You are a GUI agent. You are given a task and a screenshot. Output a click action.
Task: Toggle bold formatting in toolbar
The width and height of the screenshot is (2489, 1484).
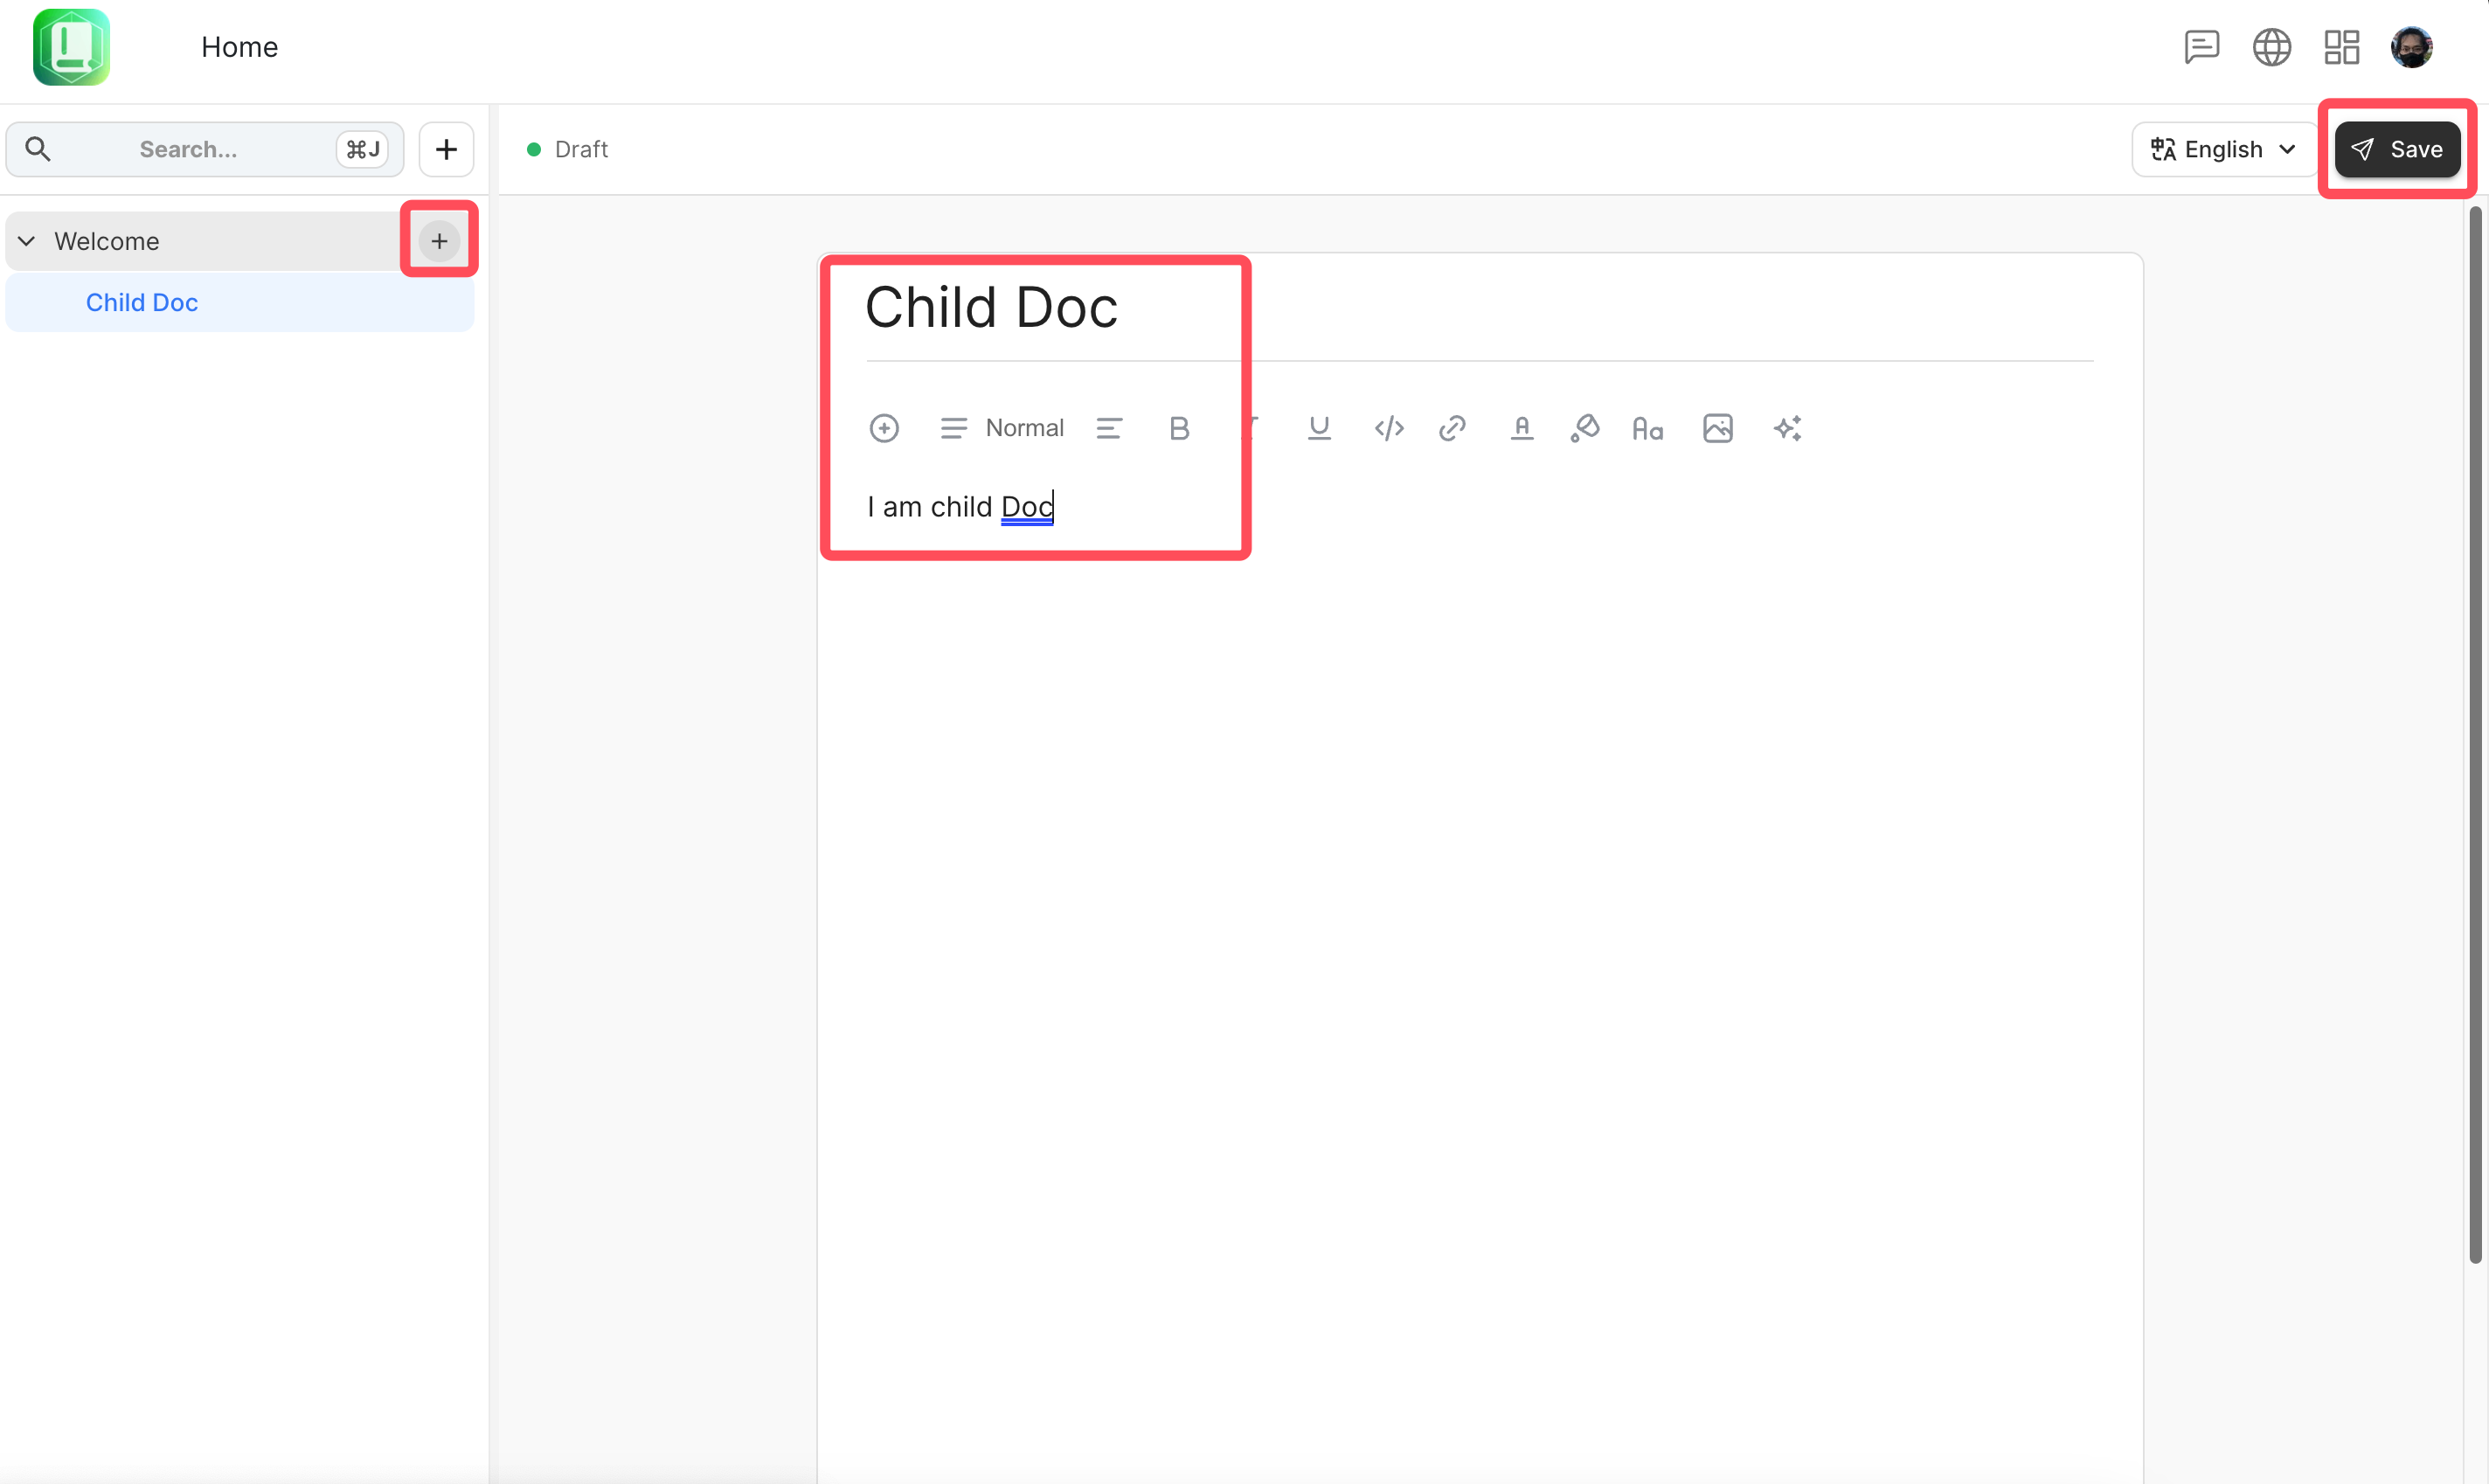pos(1179,428)
